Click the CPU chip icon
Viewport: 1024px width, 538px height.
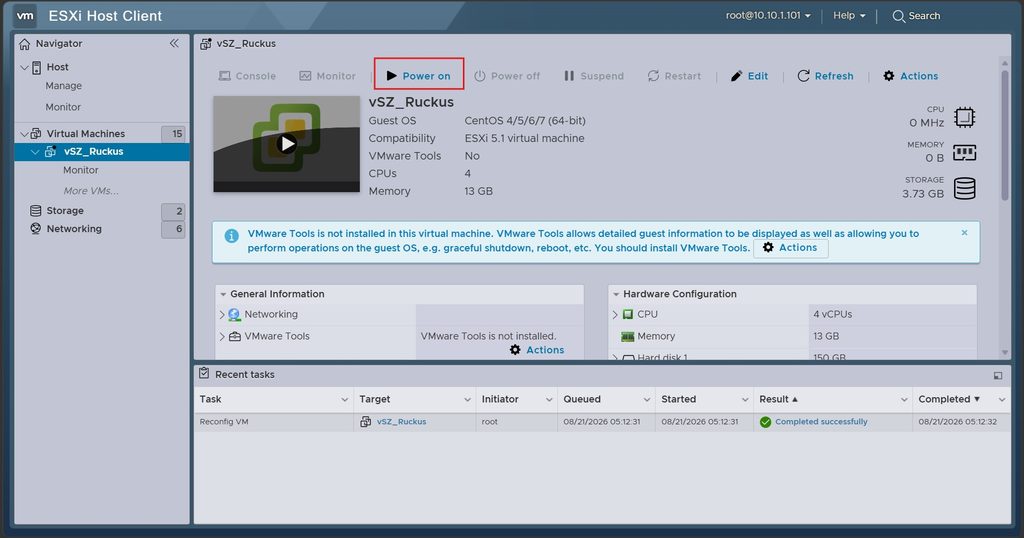coord(965,118)
